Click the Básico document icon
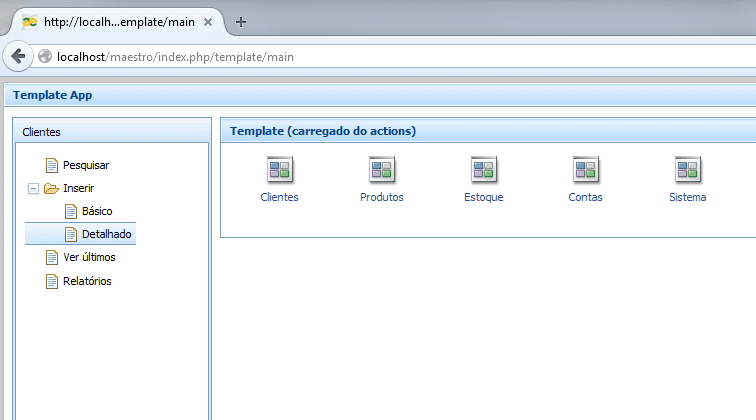The image size is (756, 420). coord(71,211)
